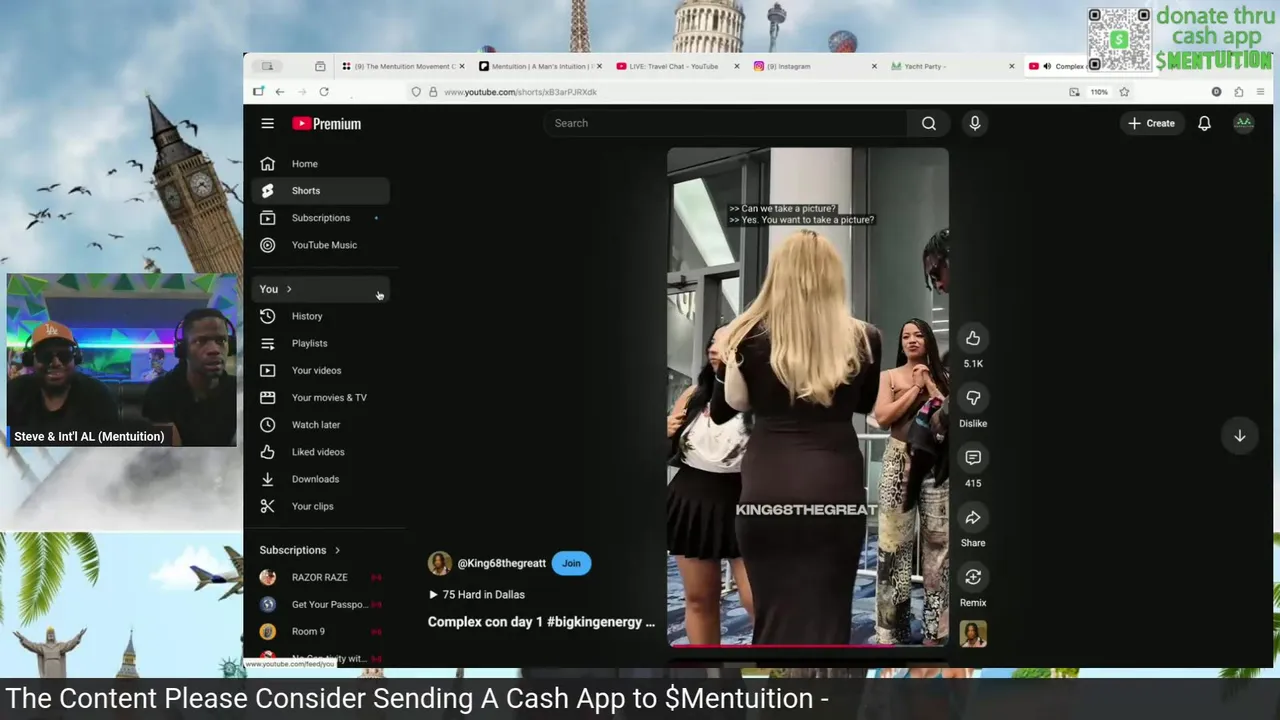This screenshot has height=720, width=1280.
Task: Open Your movies & TV
Action: coord(321,397)
